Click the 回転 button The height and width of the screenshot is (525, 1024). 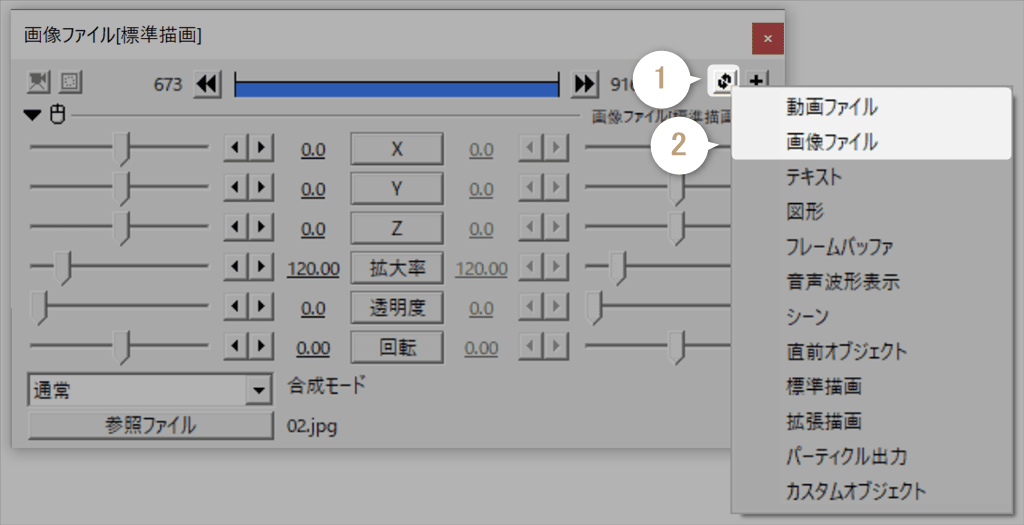coord(397,347)
